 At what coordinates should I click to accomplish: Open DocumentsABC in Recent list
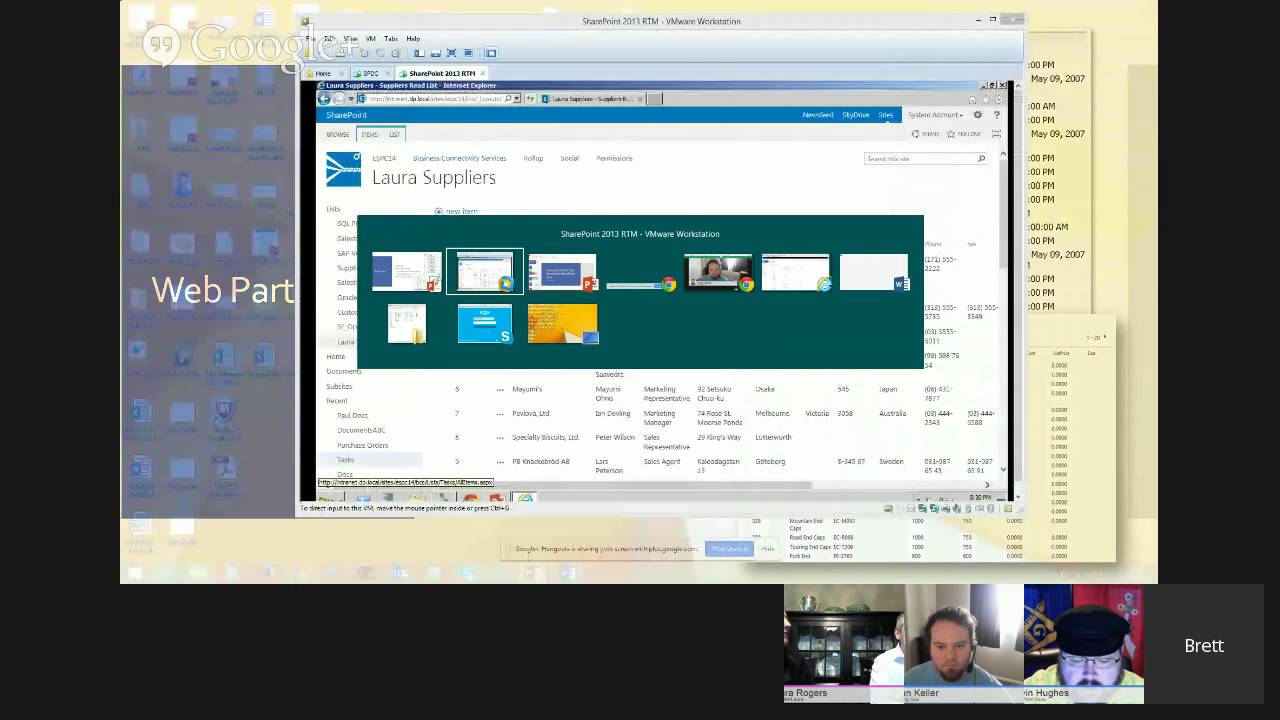pos(361,430)
